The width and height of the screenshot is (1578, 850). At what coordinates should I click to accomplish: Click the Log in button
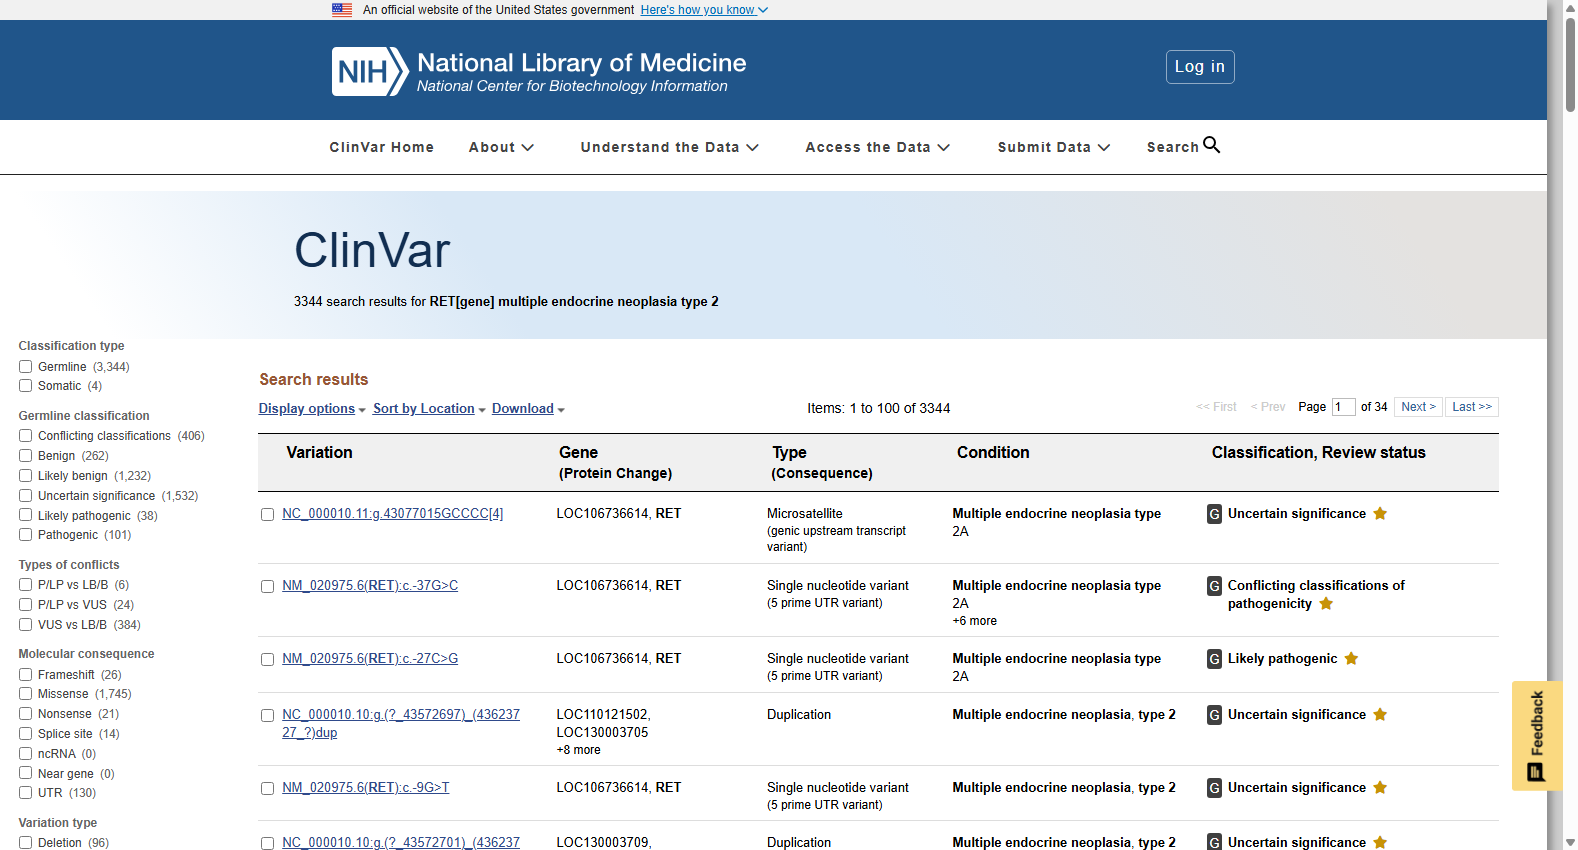[x=1200, y=67]
